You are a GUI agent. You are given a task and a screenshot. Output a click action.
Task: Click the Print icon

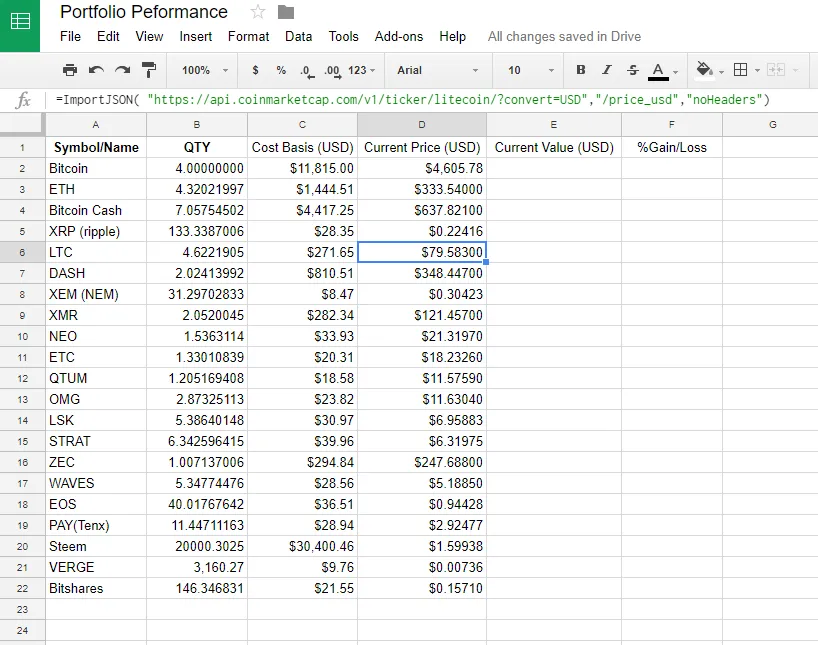(x=70, y=70)
